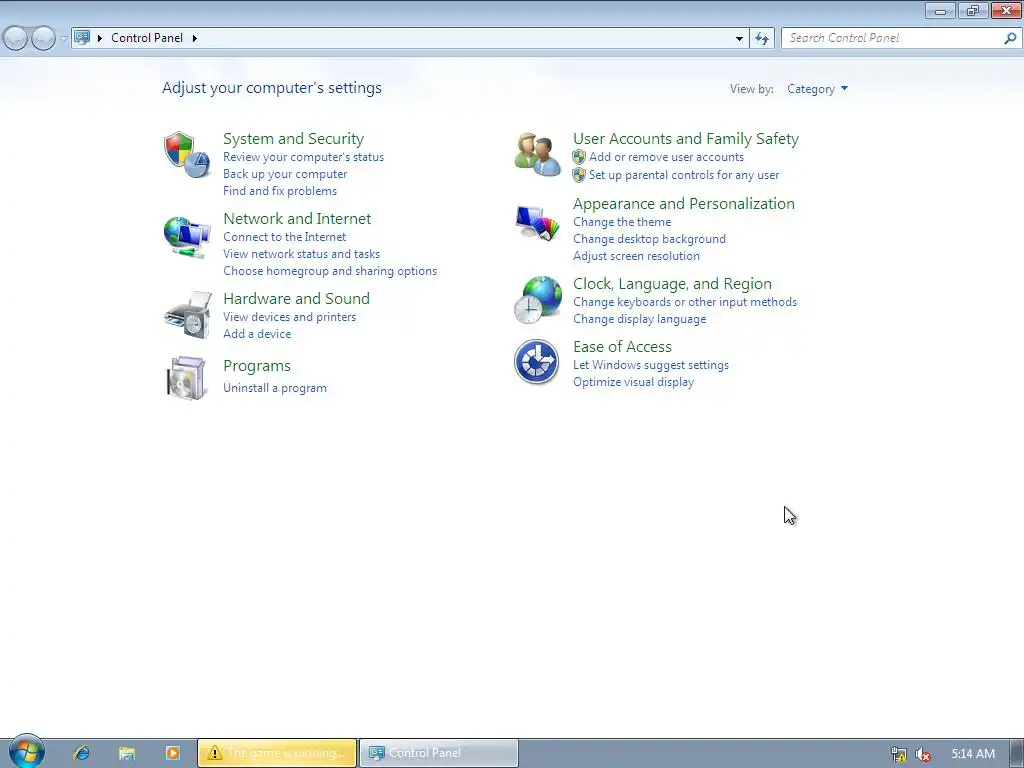
Task: Open System and Security shield icon
Action: (187, 155)
